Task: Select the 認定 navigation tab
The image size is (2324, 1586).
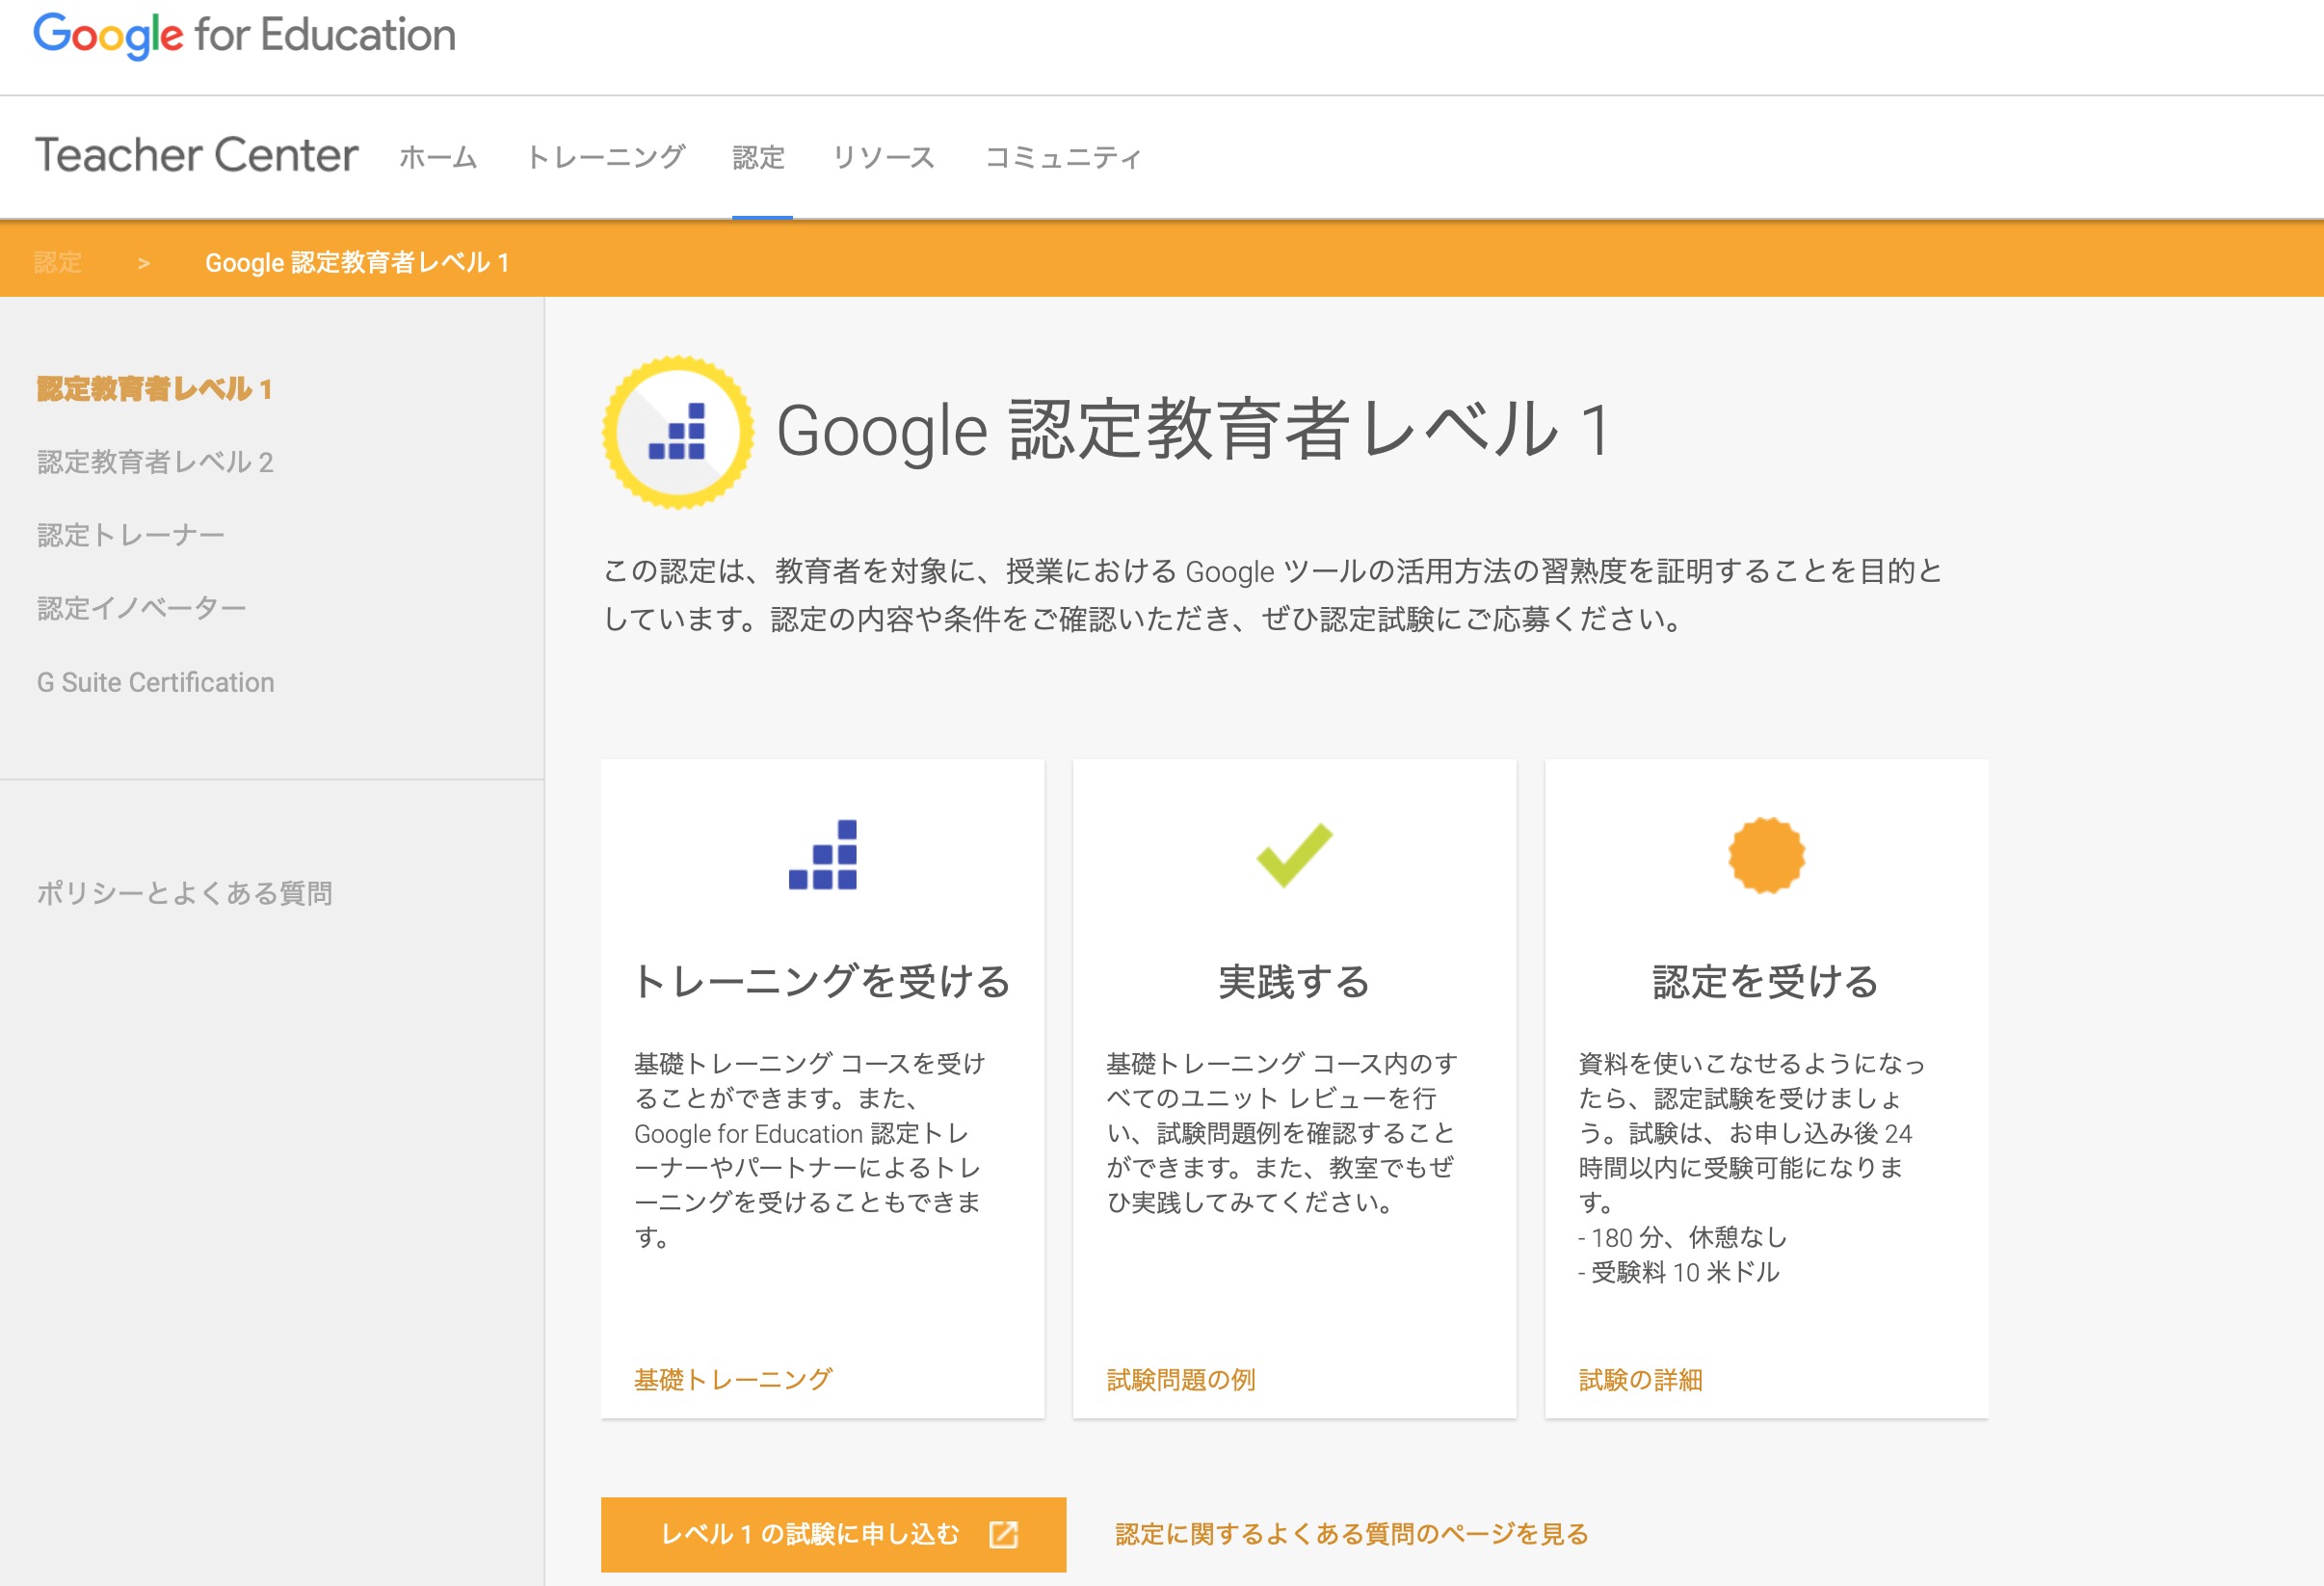Action: (x=758, y=157)
